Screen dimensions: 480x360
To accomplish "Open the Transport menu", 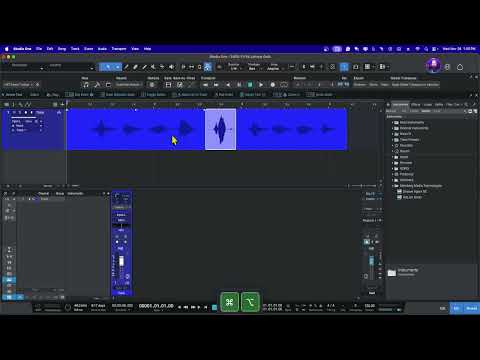I will (119, 49).
